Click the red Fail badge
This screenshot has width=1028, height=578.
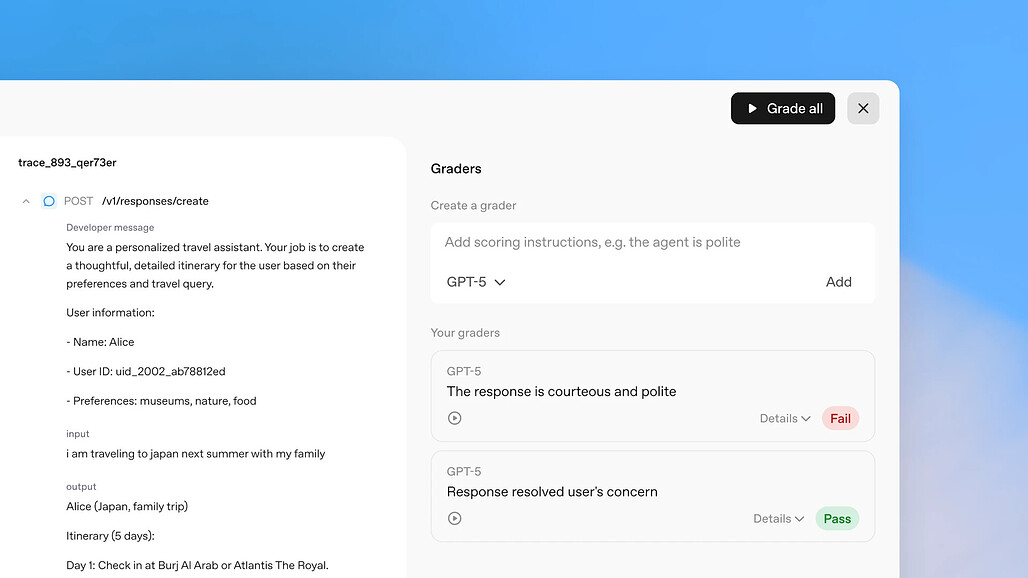coord(840,418)
